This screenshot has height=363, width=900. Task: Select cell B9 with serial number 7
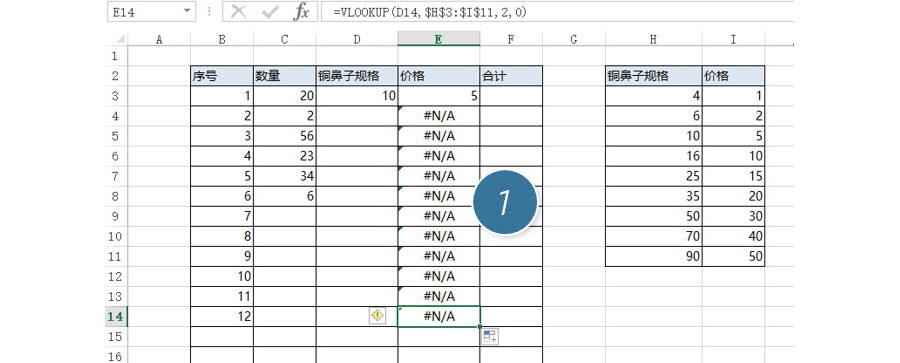[x=222, y=217]
